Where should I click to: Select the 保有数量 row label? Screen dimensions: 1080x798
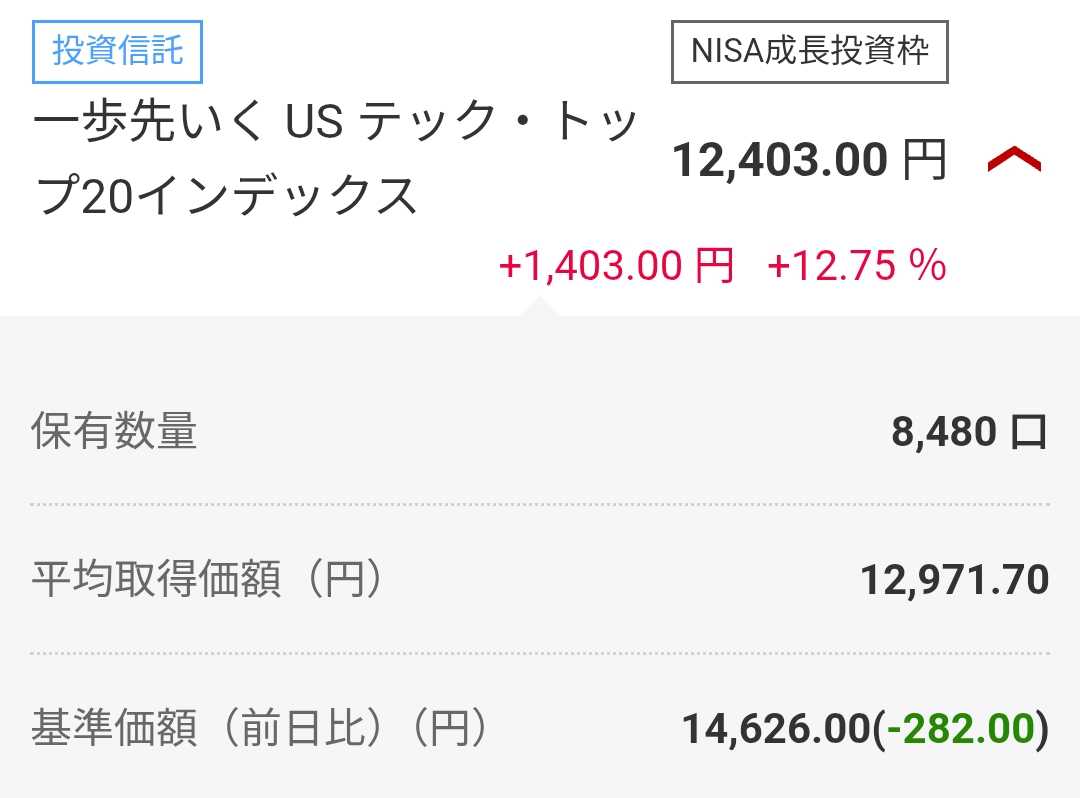click(x=114, y=431)
